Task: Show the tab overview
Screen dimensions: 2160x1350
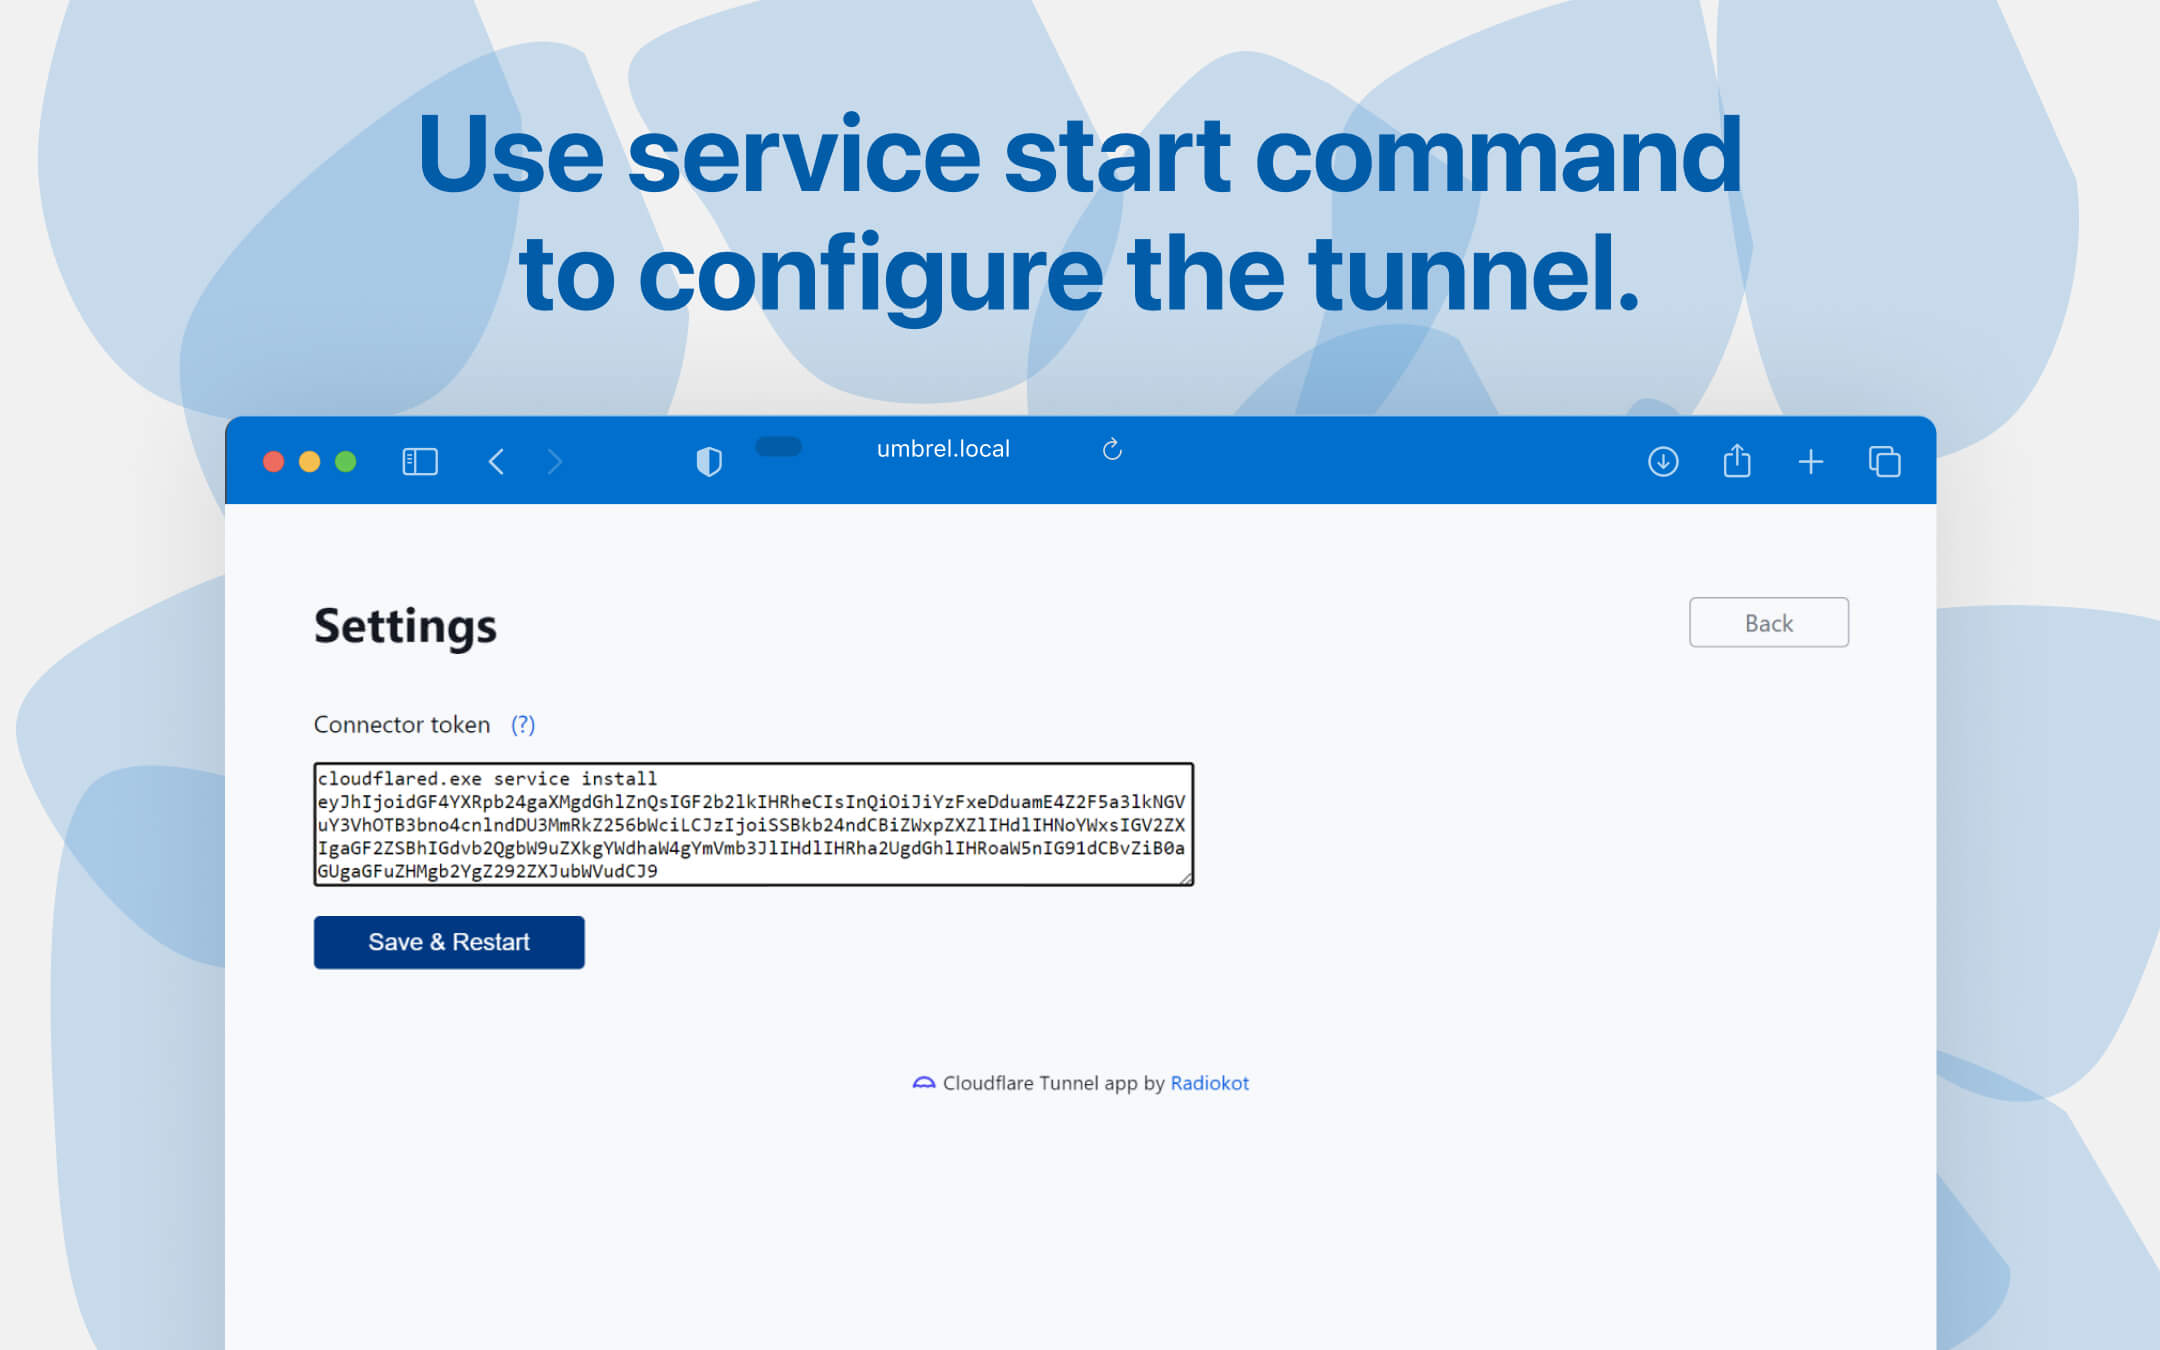Action: [1884, 461]
